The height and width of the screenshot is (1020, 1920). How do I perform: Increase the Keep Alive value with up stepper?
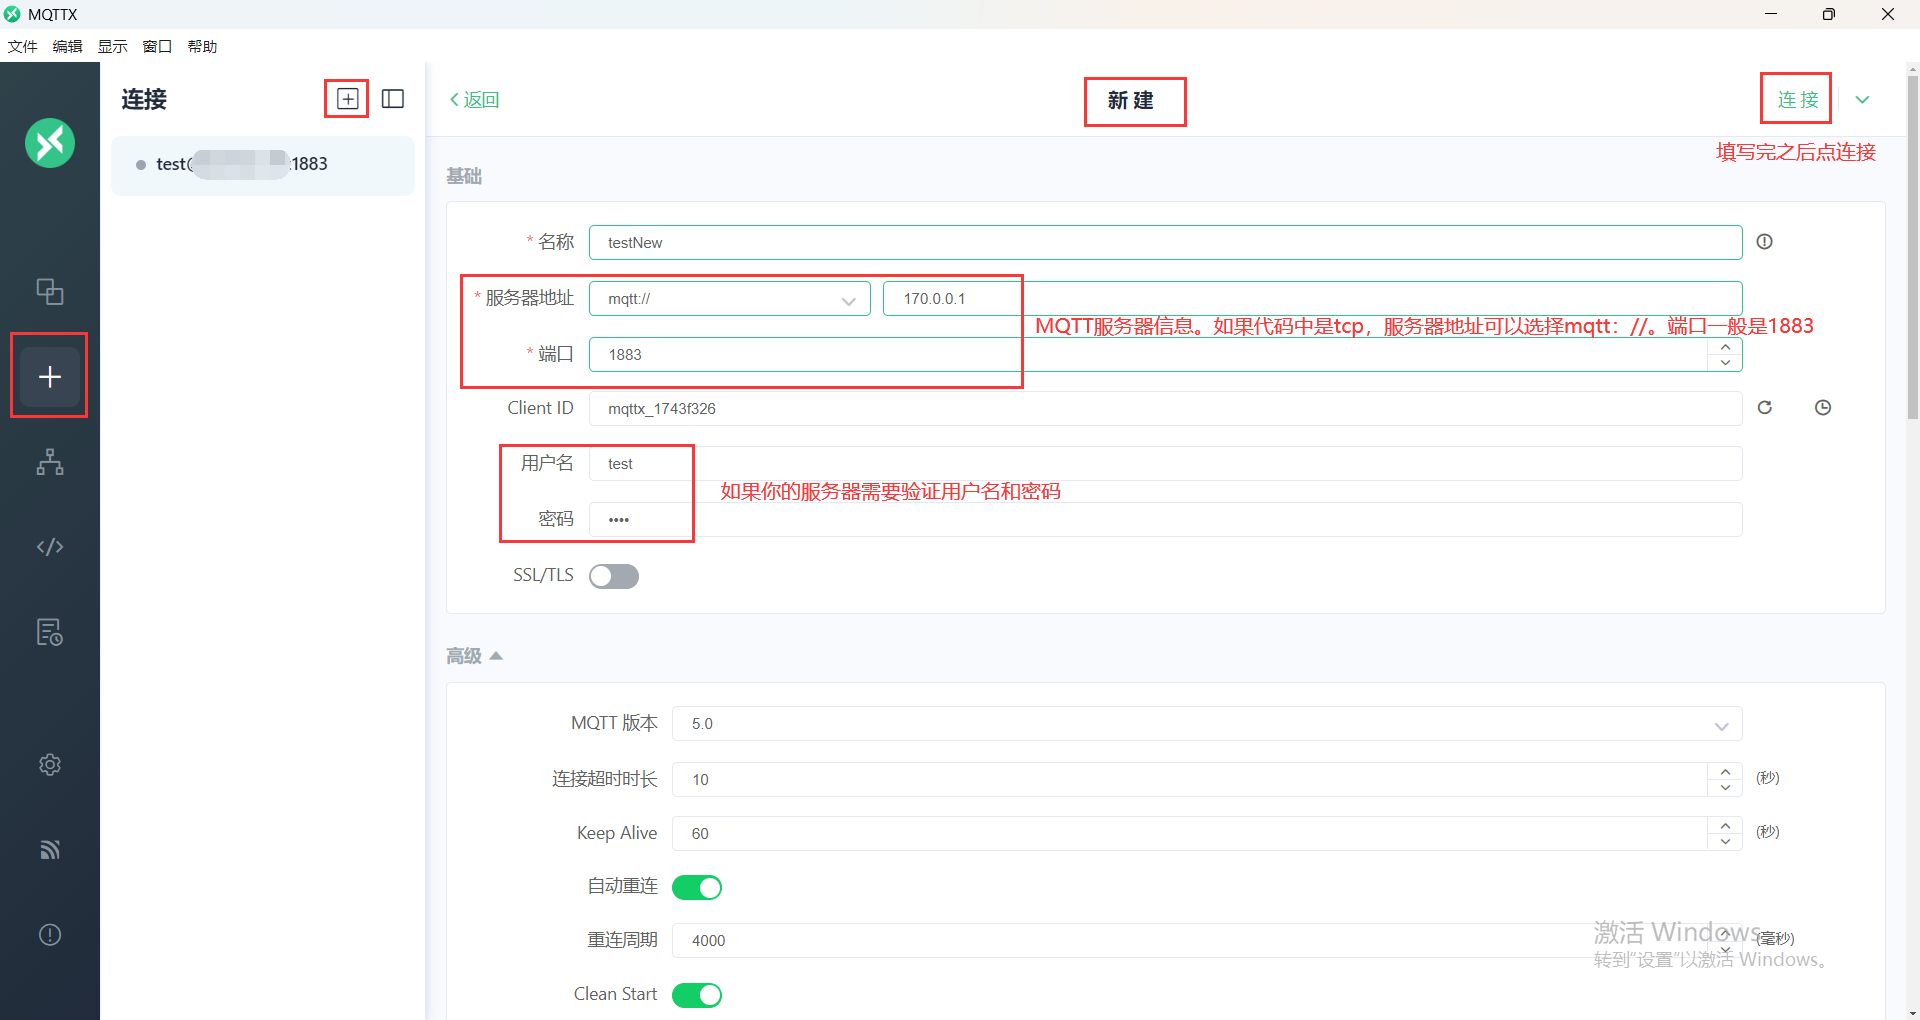1724,826
